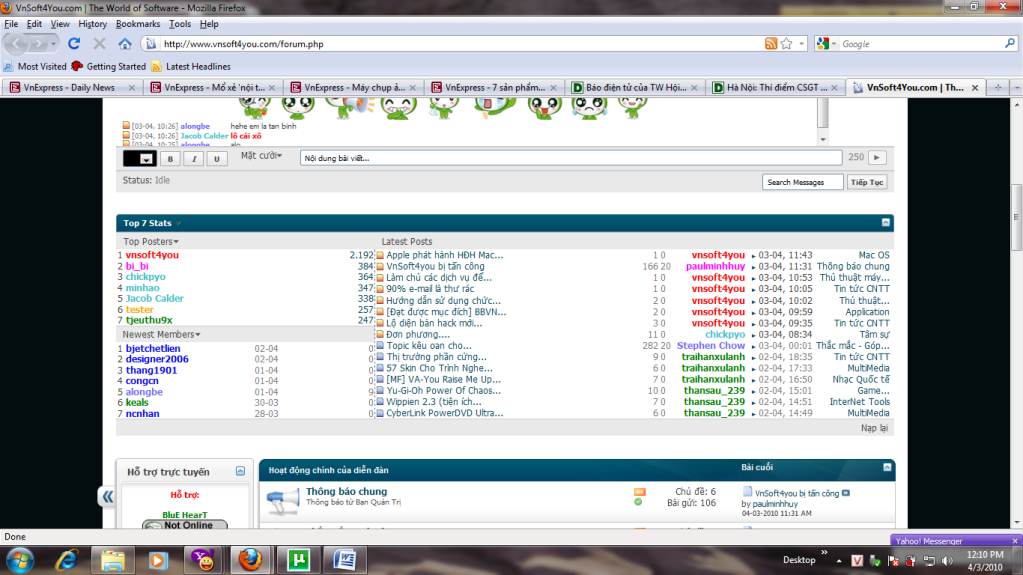This screenshot has height=575, width=1023.
Task: Open Getting Started bookmark
Action: click(x=109, y=67)
